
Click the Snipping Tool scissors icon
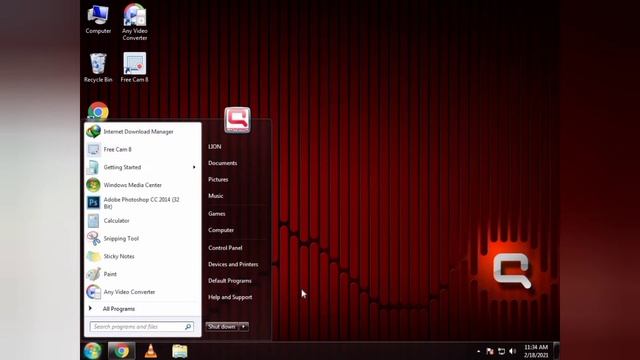point(93,238)
